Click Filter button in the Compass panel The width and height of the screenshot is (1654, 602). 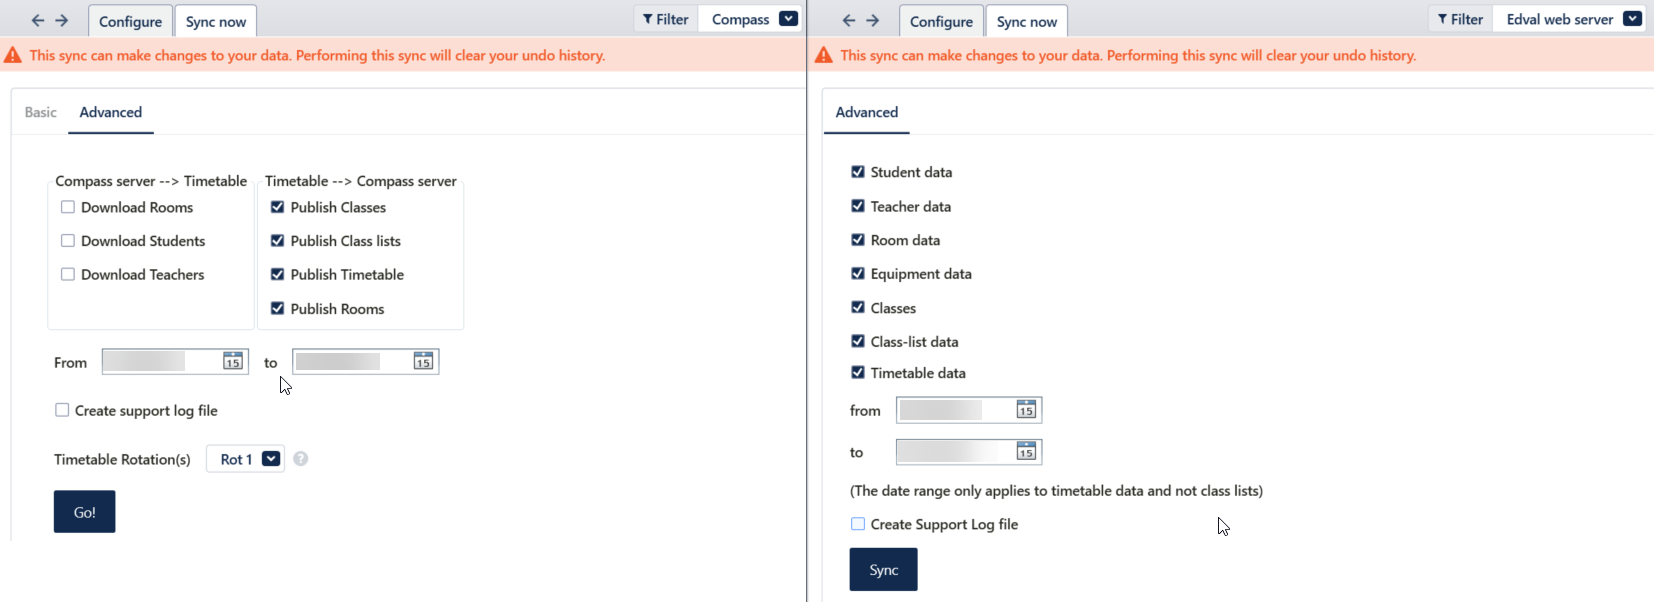pyautogui.click(x=666, y=19)
